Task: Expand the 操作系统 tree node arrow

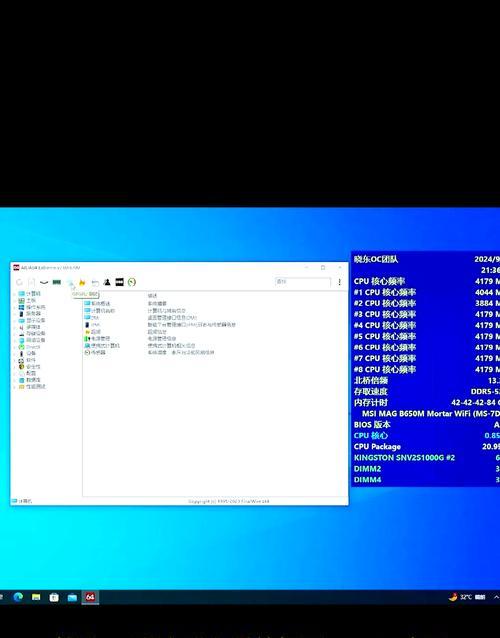Action: tap(15, 307)
